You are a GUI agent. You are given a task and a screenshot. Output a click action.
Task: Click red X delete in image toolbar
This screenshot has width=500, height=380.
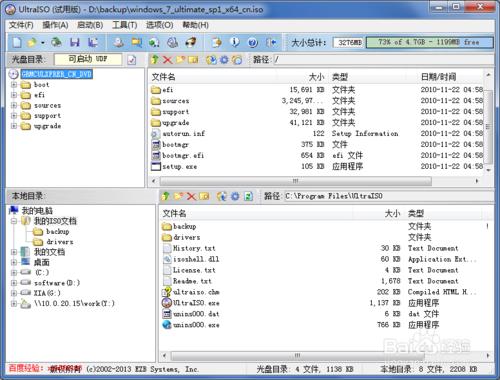[167, 60]
